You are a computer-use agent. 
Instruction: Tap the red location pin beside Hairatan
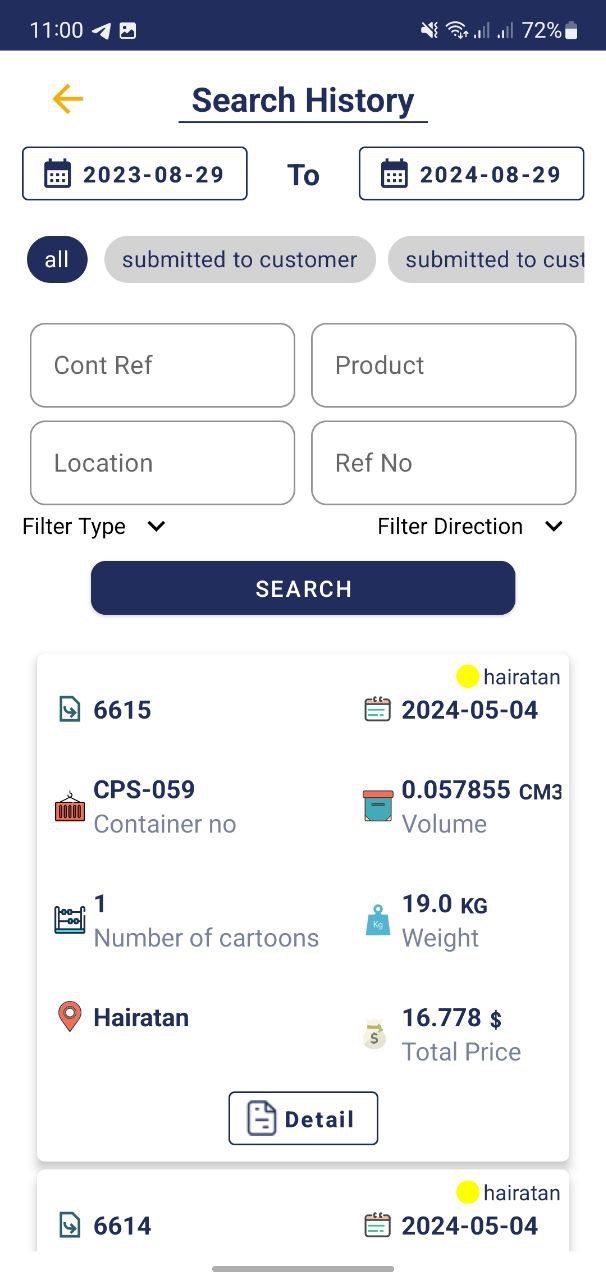point(69,1018)
